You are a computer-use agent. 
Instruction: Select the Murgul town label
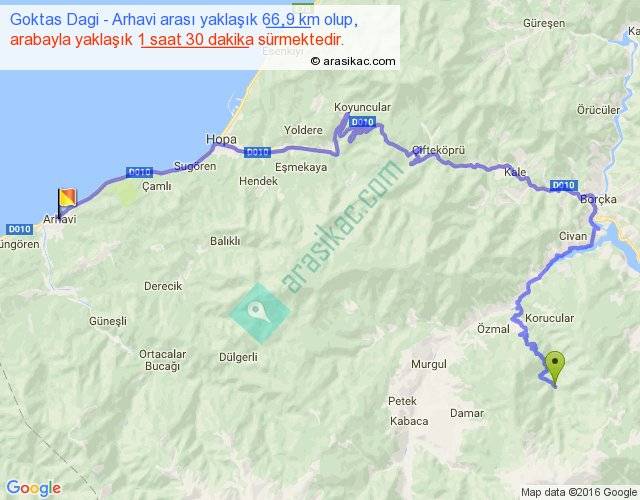[x=429, y=364]
